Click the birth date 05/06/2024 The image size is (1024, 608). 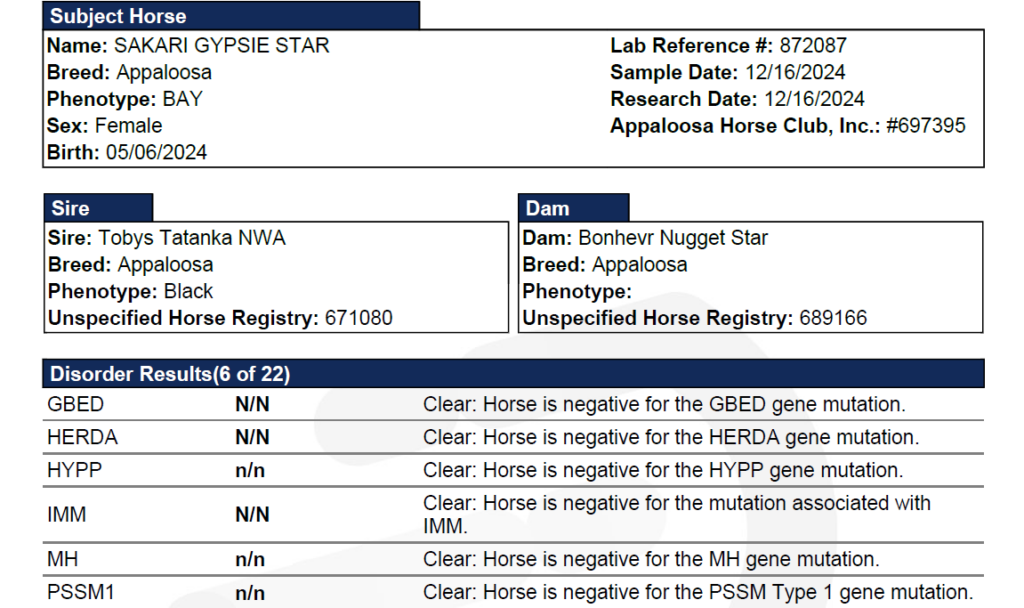tap(155, 153)
